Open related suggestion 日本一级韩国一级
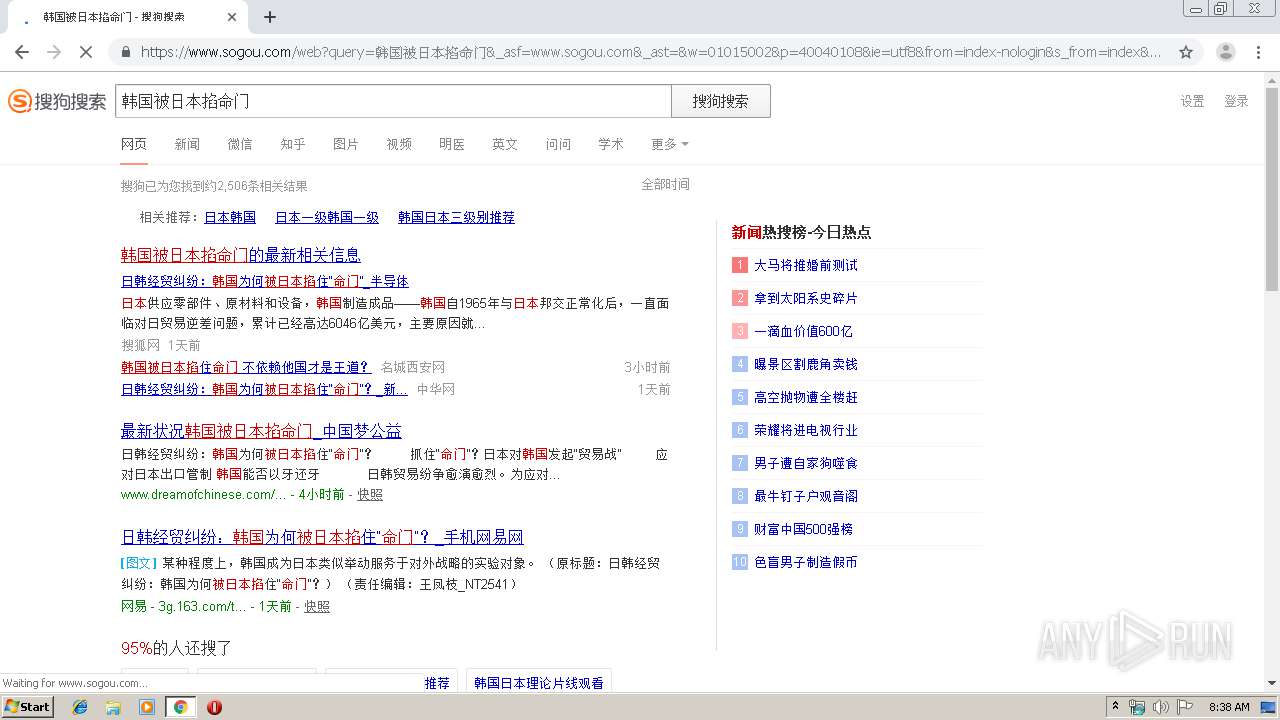Screen dimensions: 1280x720 [x=327, y=217]
